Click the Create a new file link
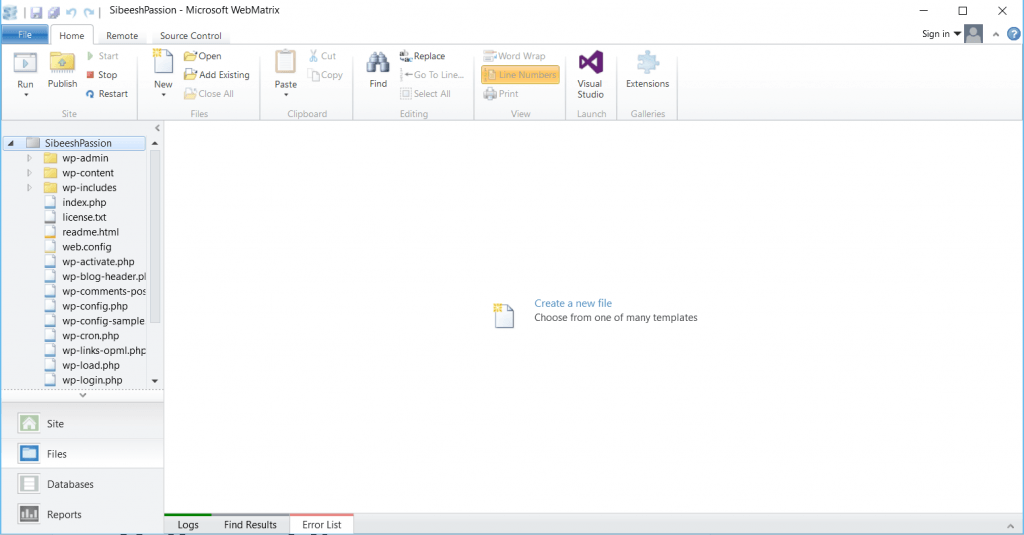Screen dimensions: 1024x535 pyautogui.click(x=573, y=303)
